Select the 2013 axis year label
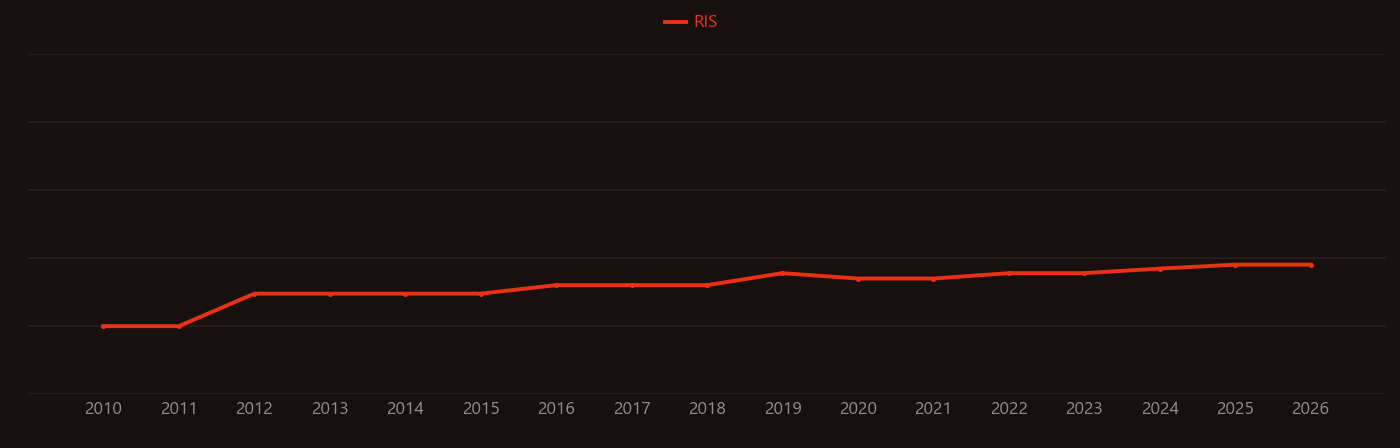 click(330, 409)
